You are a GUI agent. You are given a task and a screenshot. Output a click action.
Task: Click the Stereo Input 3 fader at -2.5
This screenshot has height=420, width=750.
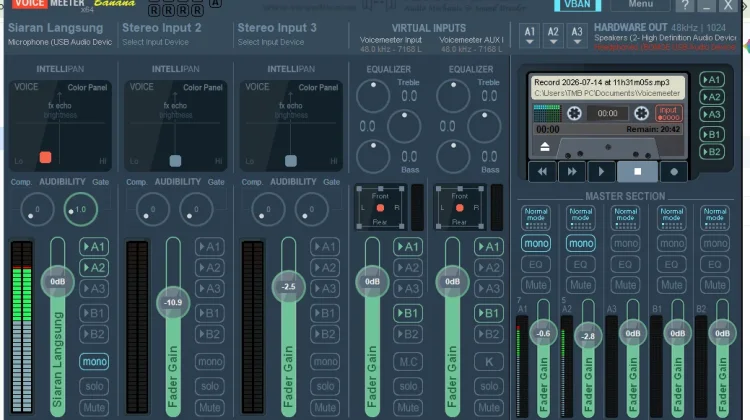(x=288, y=287)
